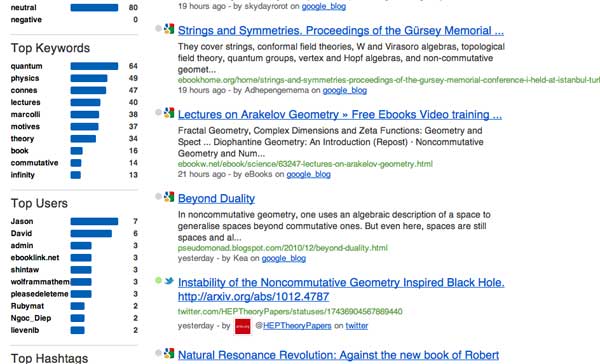Click Twitter bird icon beside Instability result
This screenshot has height=364, width=600.
(x=169, y=281)
